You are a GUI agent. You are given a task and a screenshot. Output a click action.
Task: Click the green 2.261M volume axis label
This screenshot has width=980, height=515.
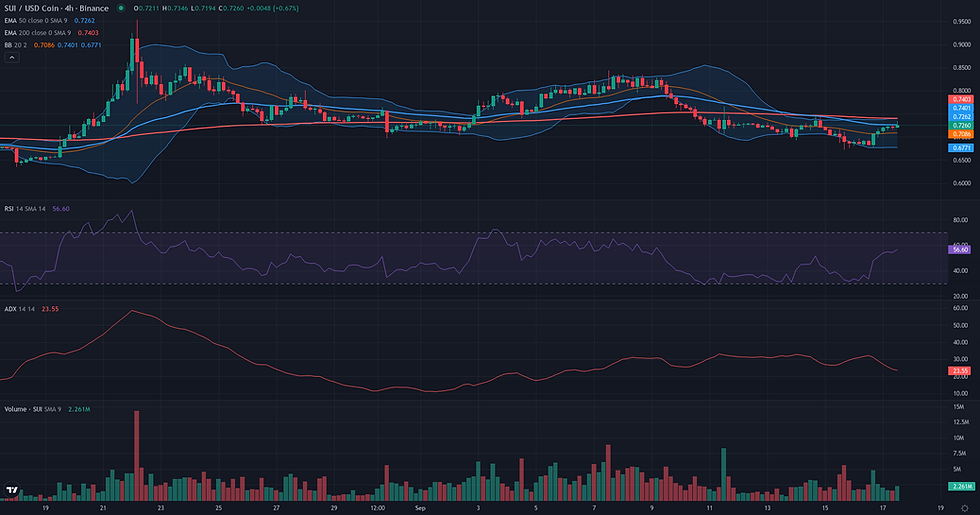point(962,486)
